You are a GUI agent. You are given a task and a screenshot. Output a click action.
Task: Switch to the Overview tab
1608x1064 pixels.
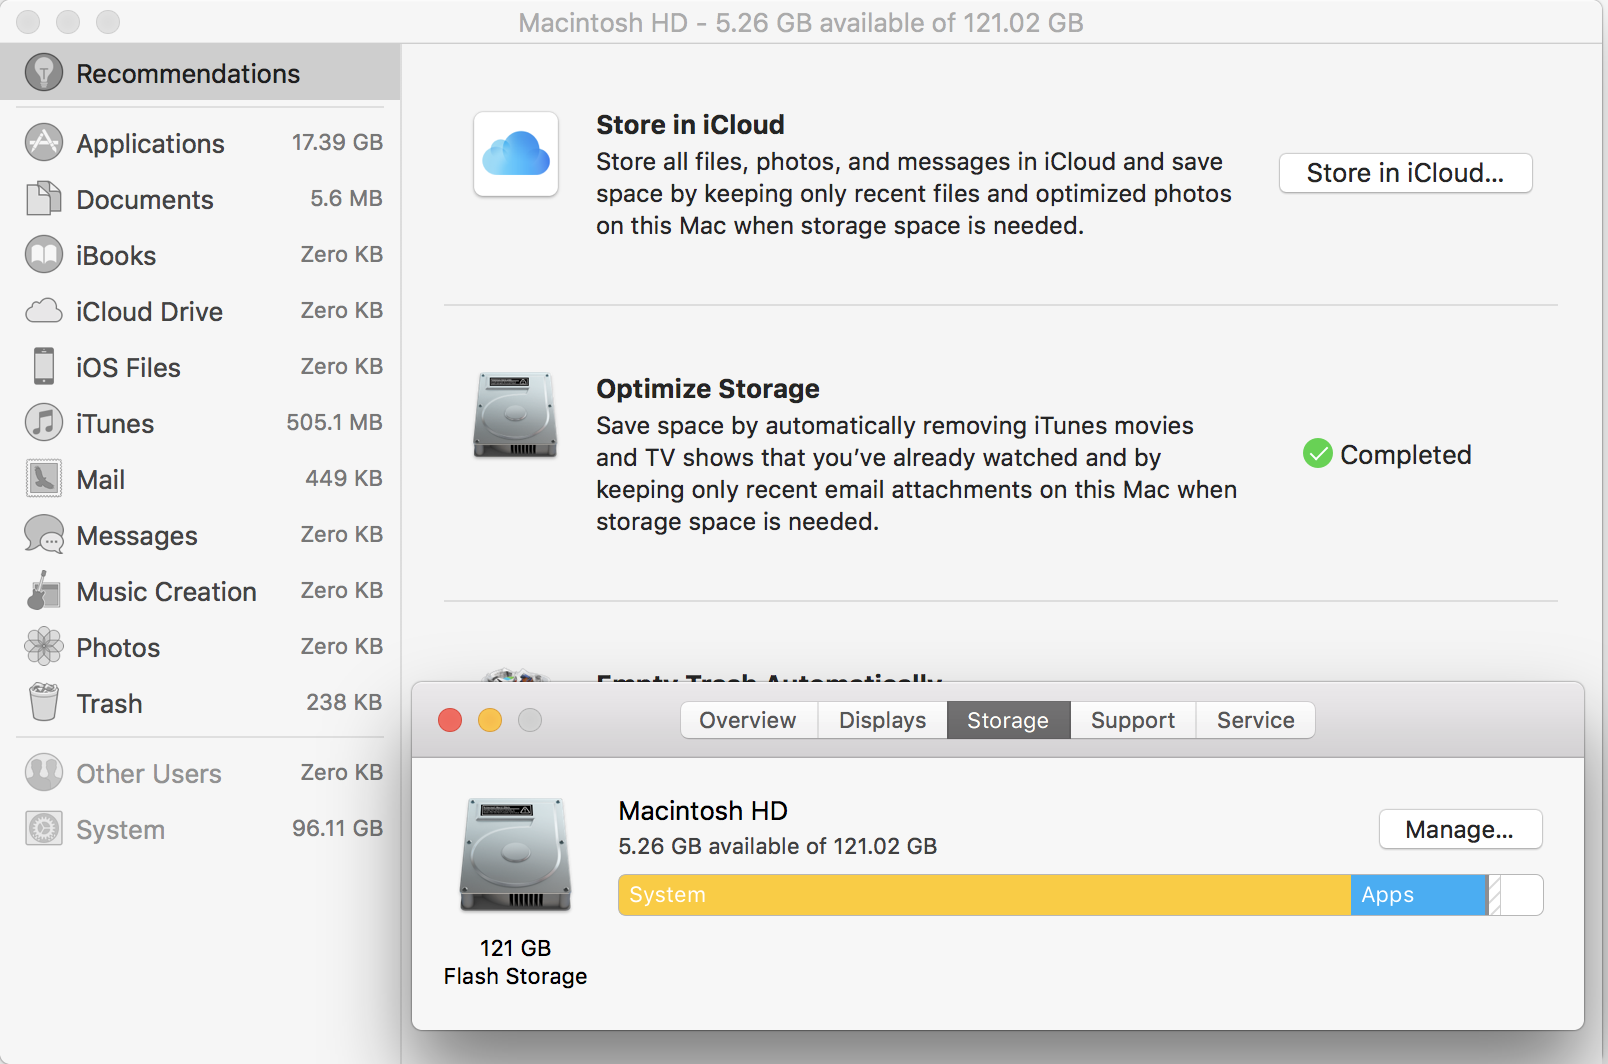748,720
